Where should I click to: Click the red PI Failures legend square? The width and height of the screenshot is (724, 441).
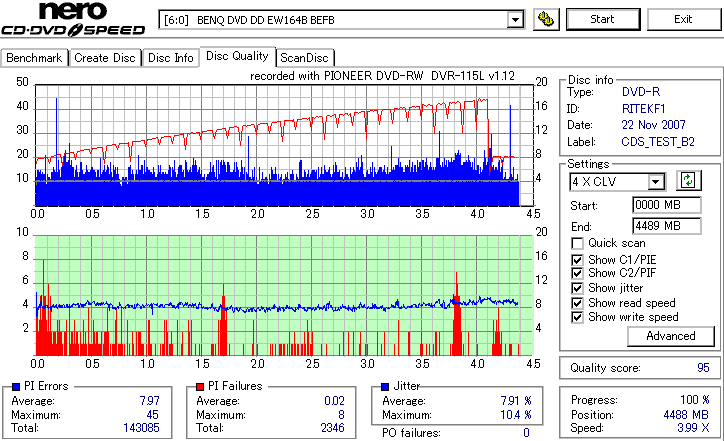click(200, 387)
